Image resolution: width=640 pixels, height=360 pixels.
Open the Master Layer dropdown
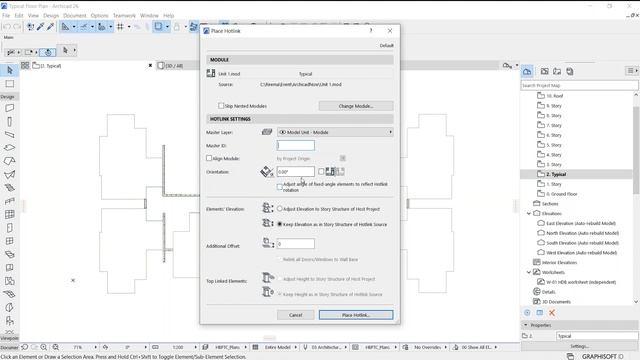click(x=335, y=132)
